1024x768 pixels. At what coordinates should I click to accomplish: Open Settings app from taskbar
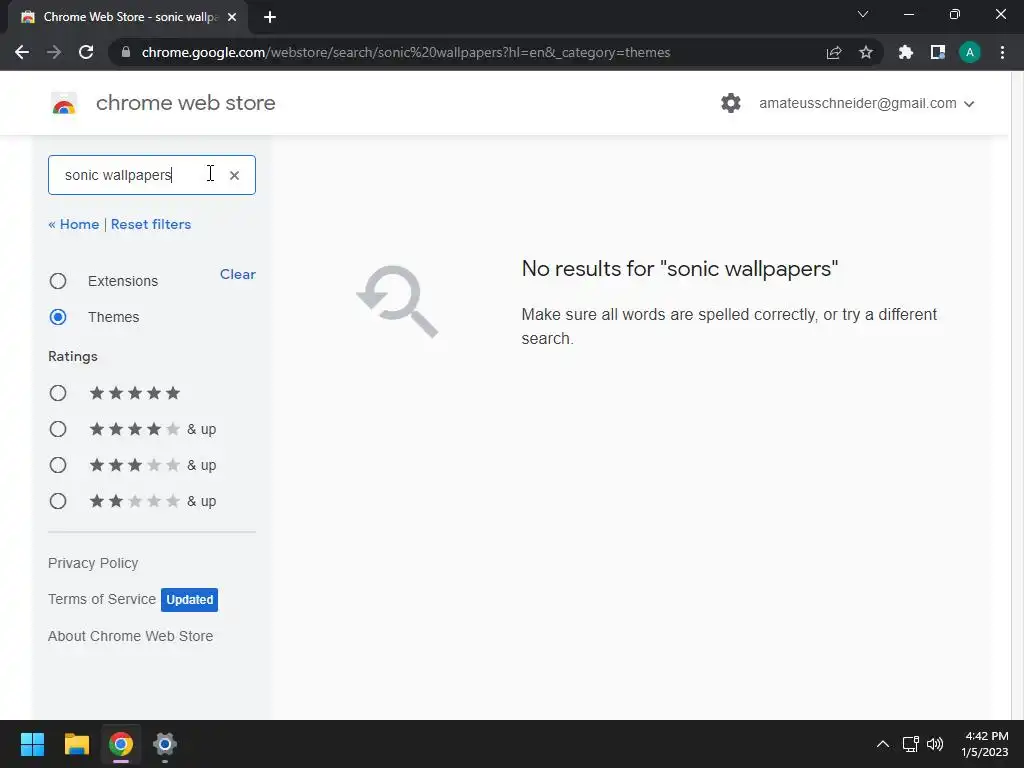coord(165,744)
